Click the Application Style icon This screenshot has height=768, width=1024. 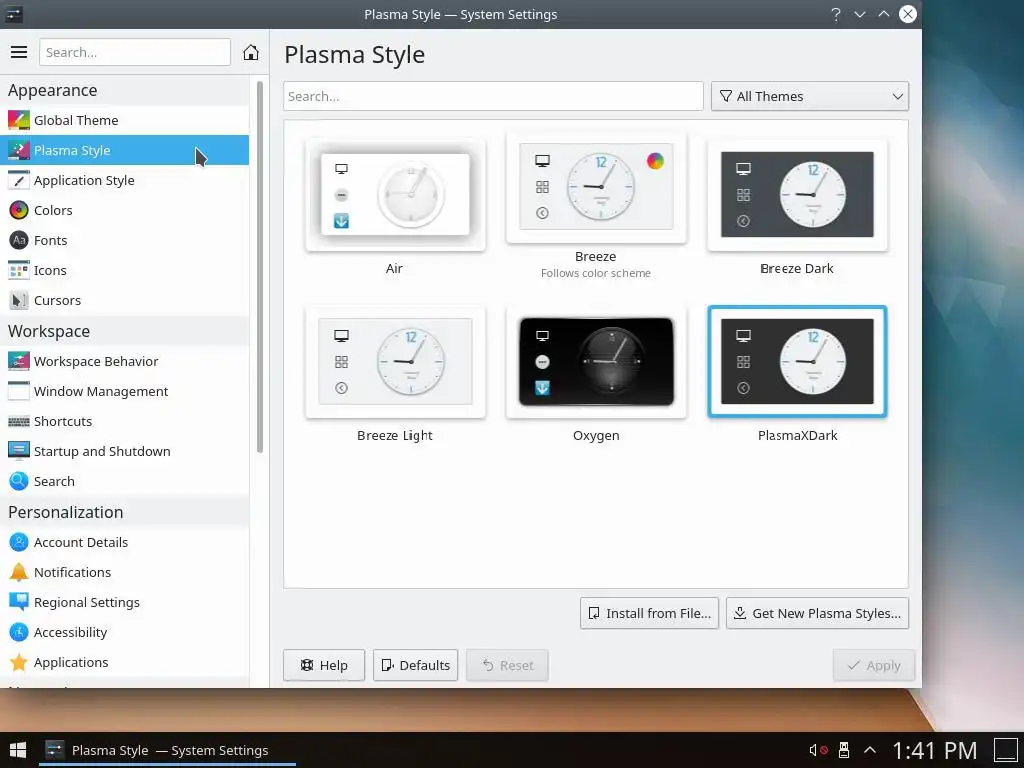[18, 180]
